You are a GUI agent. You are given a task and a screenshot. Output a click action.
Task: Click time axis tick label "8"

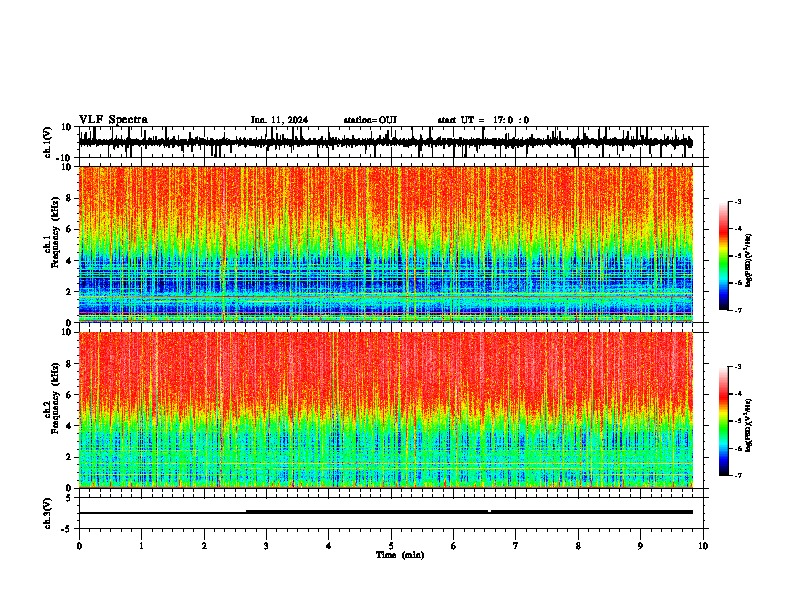point(578,546)
